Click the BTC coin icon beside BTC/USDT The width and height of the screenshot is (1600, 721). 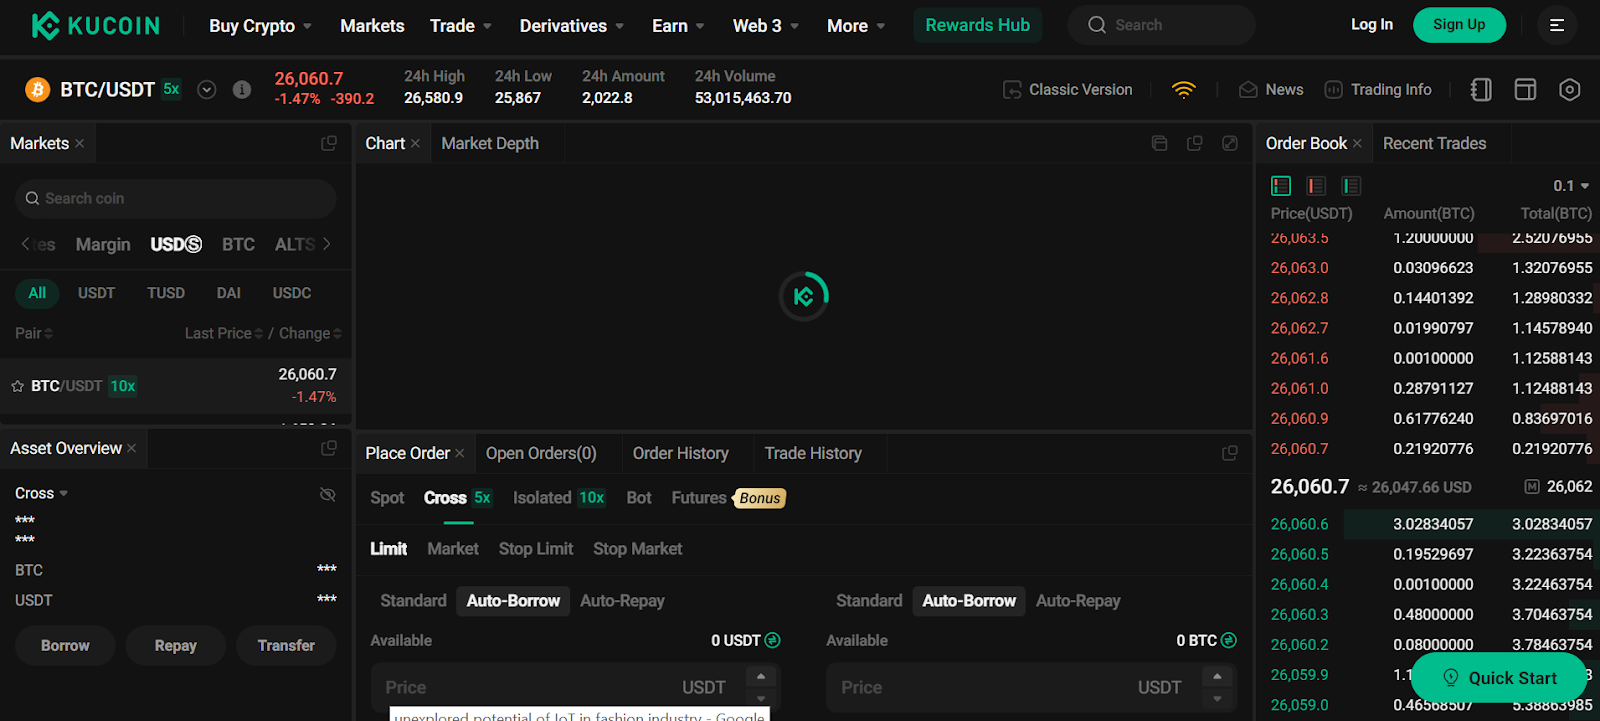38,90
